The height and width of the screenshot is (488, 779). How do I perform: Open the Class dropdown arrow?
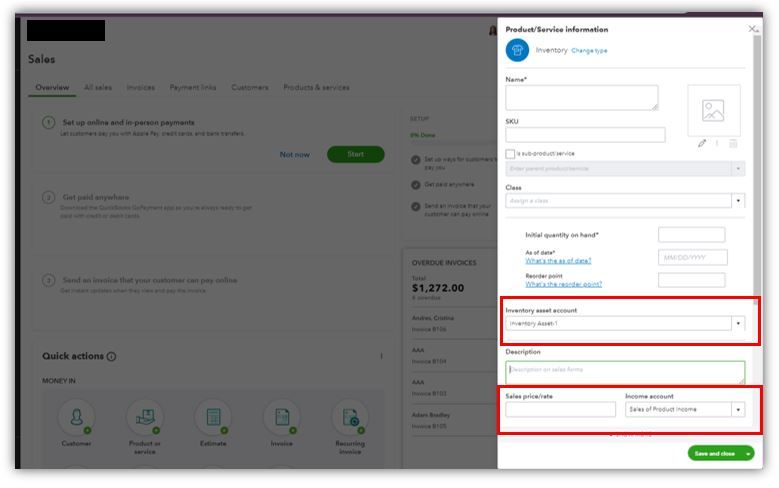(x=738, y=201)
